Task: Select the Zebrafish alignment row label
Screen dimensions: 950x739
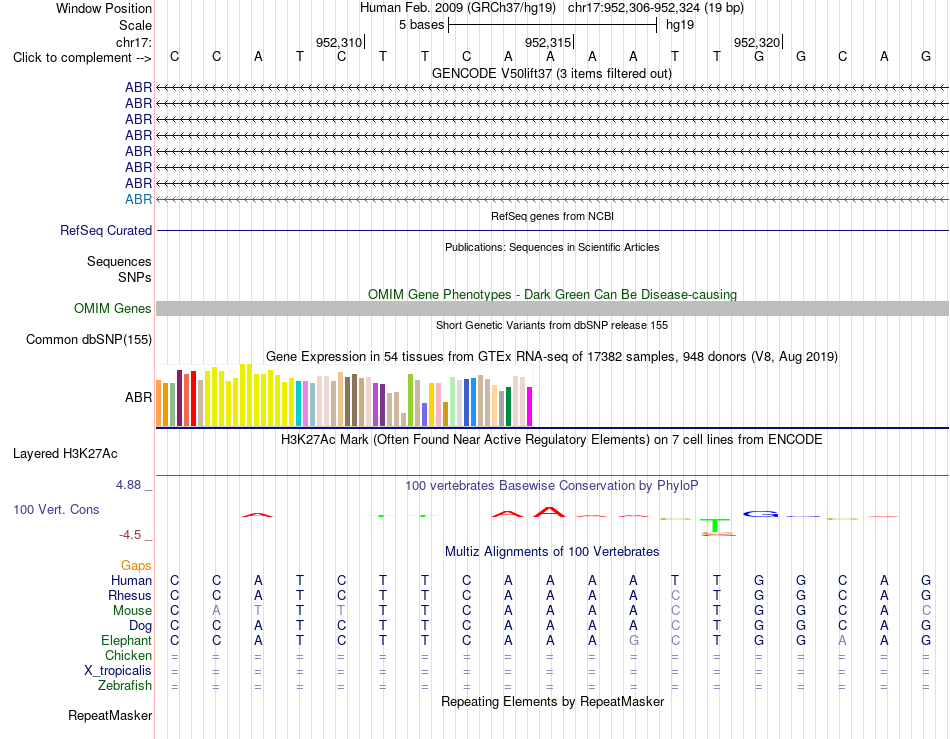Action: tap(125, 686)
